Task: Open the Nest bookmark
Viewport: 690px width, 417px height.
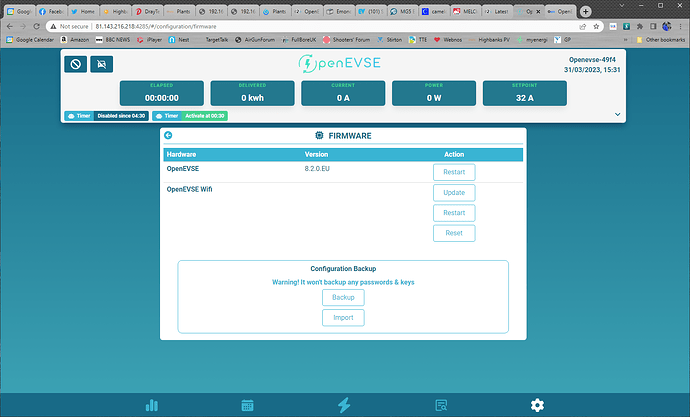Action: point(179,40)
